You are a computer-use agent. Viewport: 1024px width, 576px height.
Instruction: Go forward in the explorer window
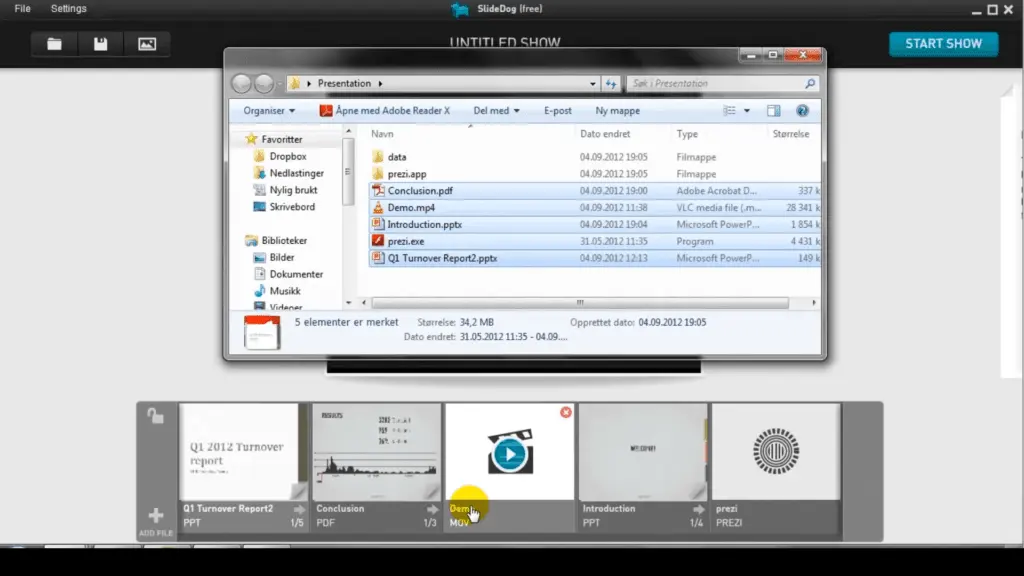coord(263,83)
